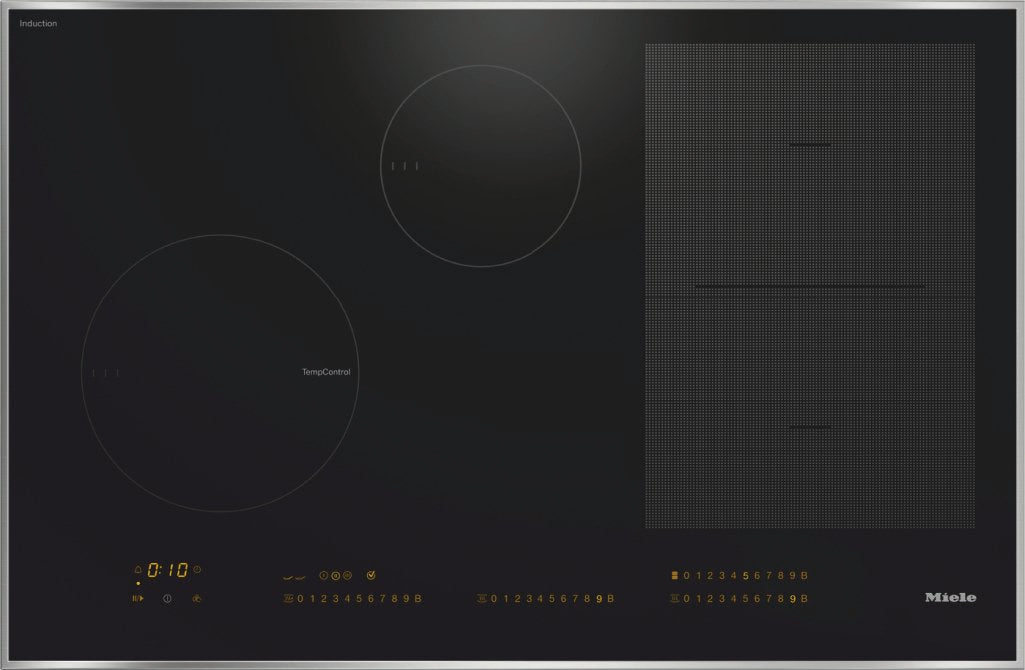Tap the bridged-zone icon on upper right row
This screenshot has height=670, width=1025.
[674, 575]
